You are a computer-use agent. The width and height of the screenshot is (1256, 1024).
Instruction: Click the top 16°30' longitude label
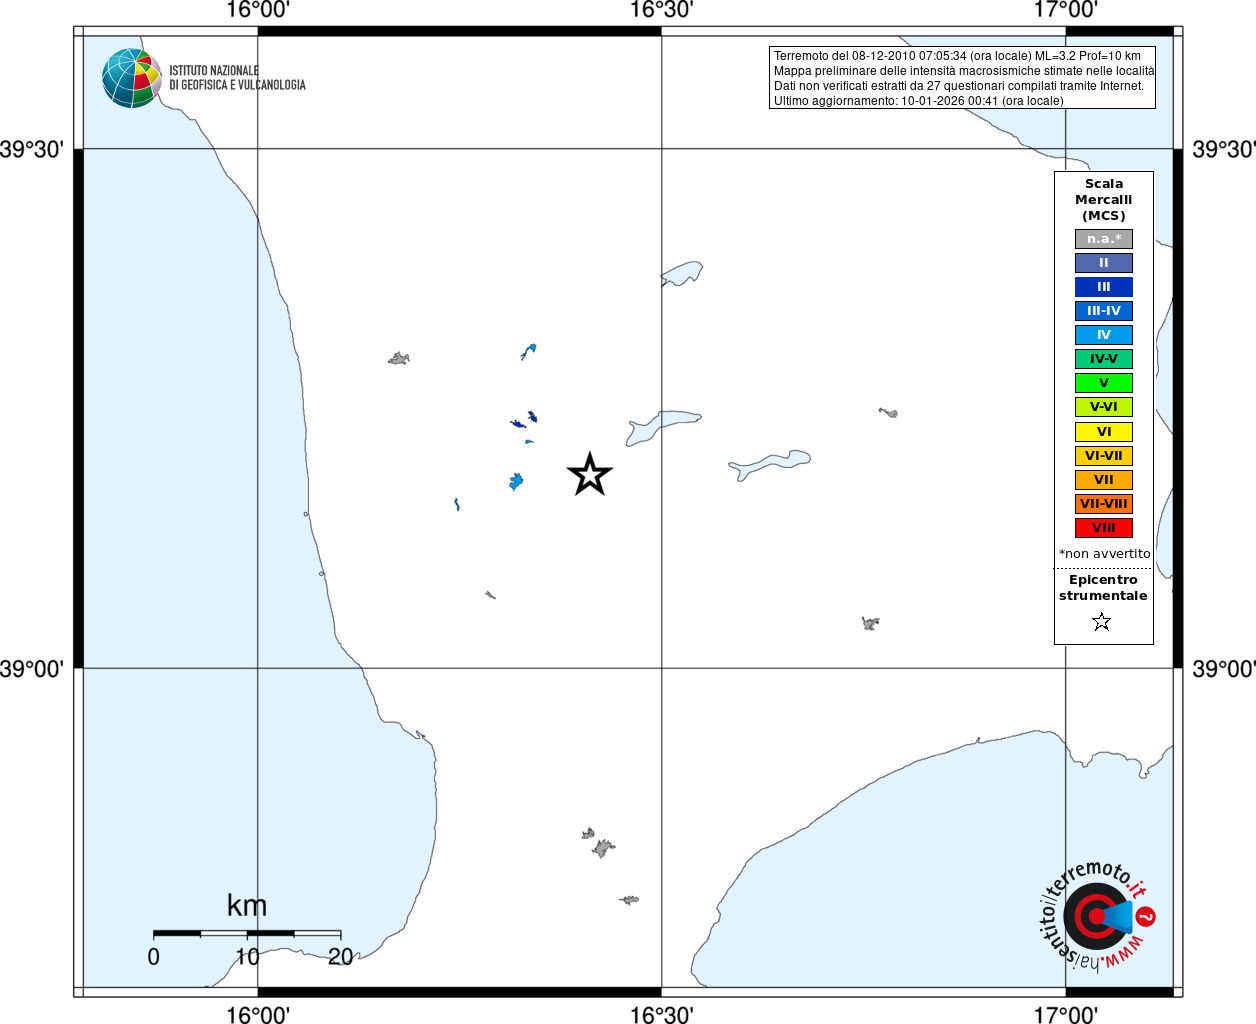661,10
